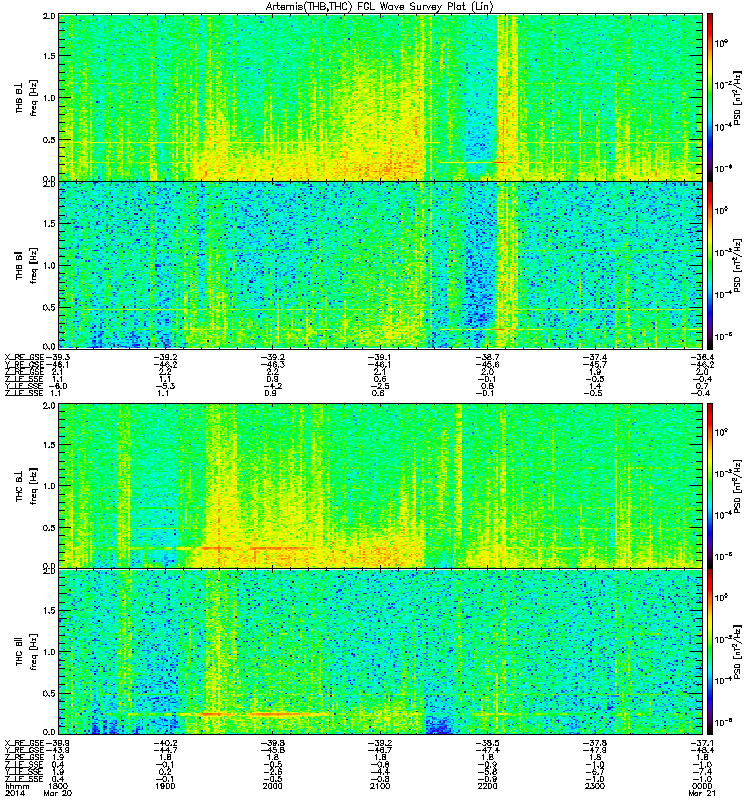
Task: Click the '2300' time tick label
Action: (x=595, y=786)
